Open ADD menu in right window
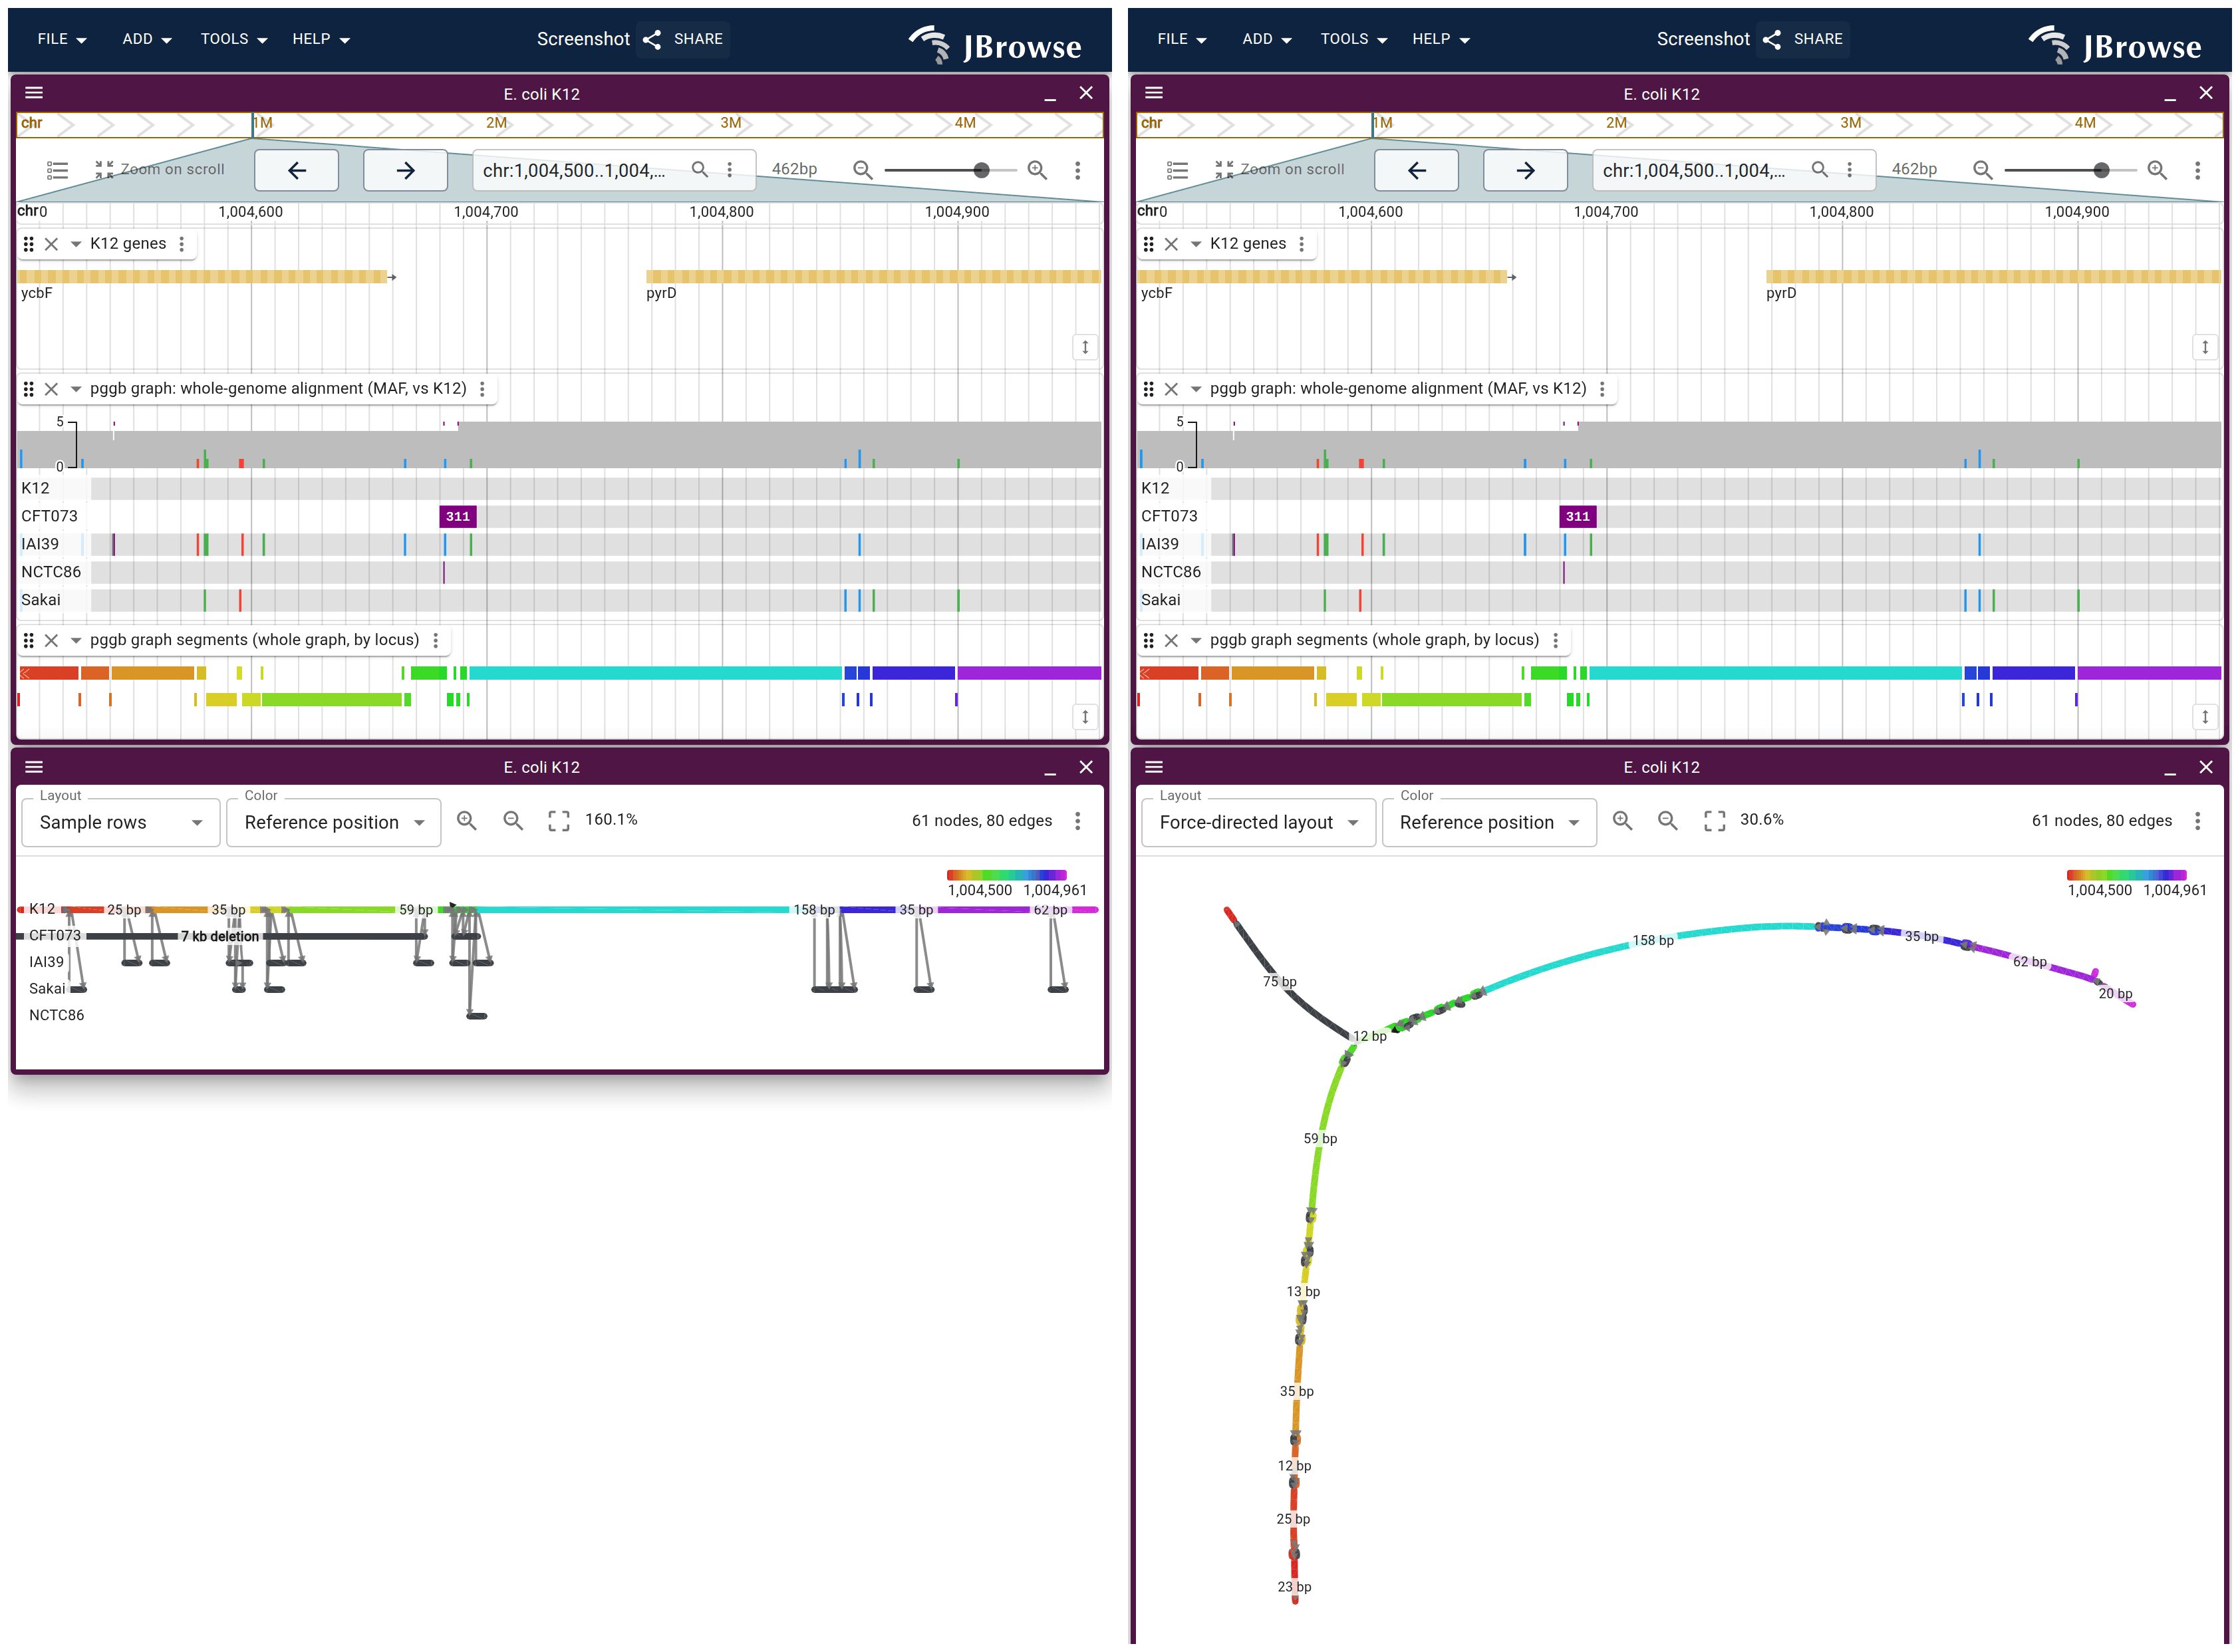Viewport: 2240px width, 1652px height. (1267, 39)
